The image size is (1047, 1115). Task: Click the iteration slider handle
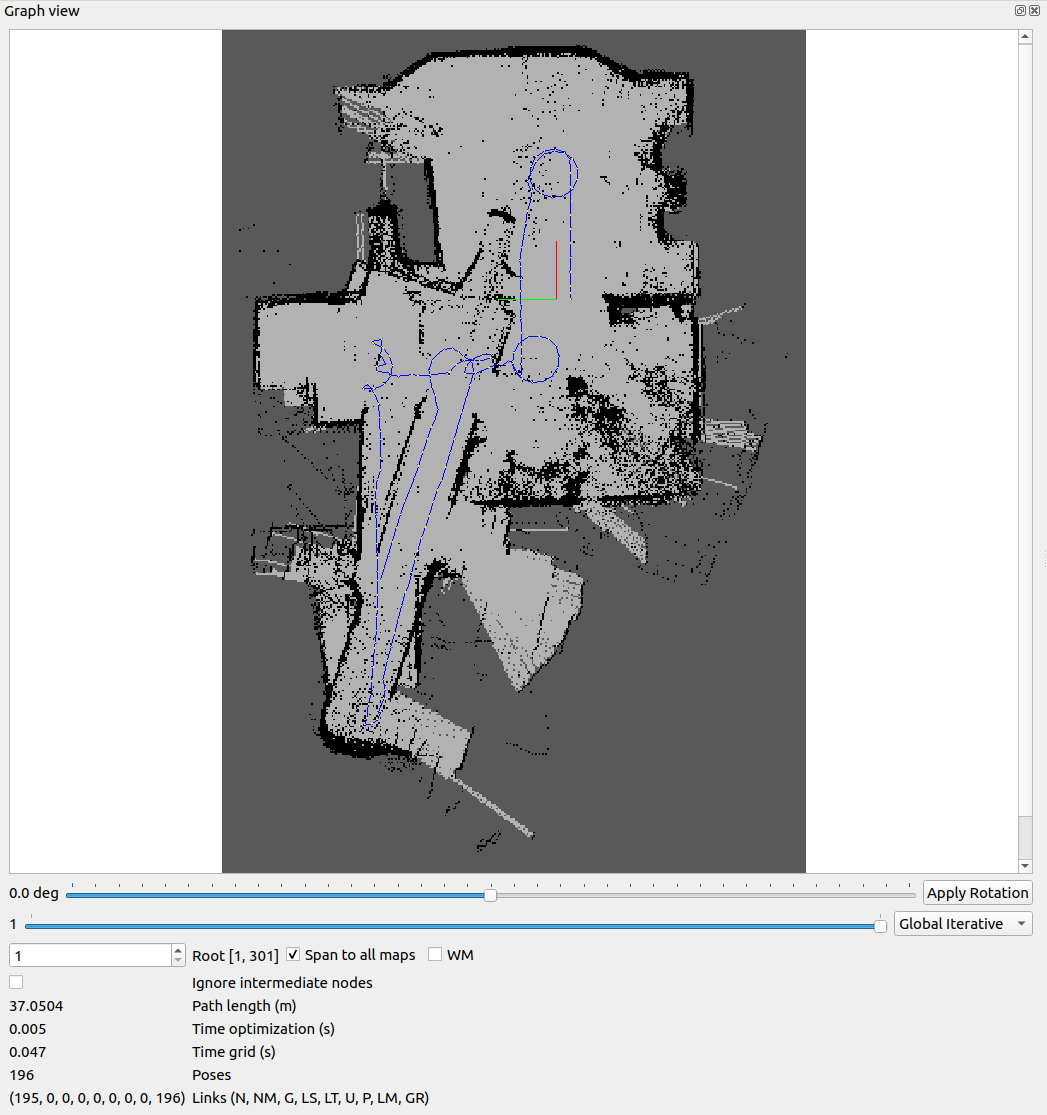(880, 926)
